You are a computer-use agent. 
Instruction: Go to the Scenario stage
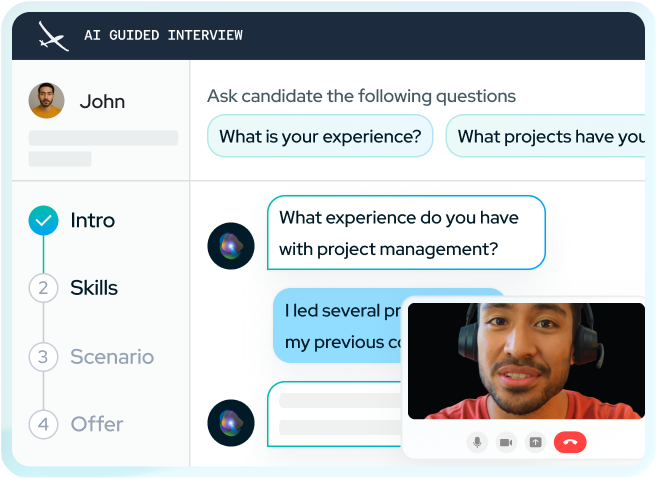[x=111, y=357]
